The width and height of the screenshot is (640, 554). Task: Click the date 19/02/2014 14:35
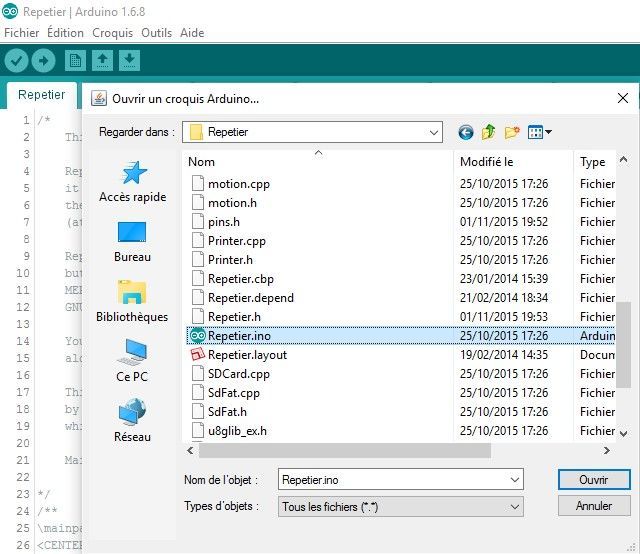click(504, 354)
